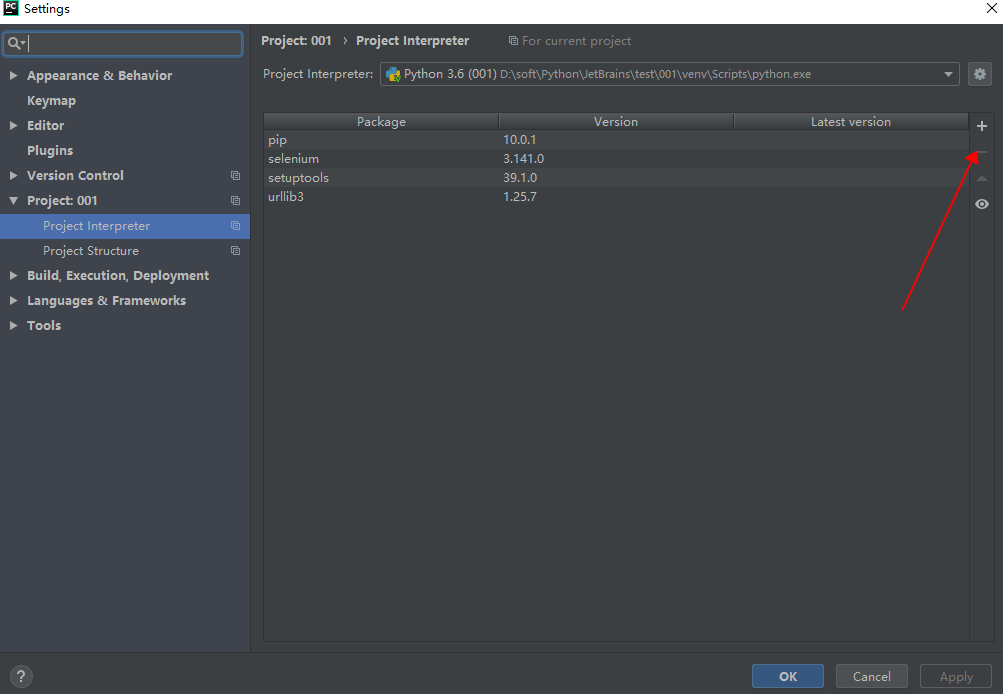
Task: Select Keymap settings
Action: (x=51, y=100)
